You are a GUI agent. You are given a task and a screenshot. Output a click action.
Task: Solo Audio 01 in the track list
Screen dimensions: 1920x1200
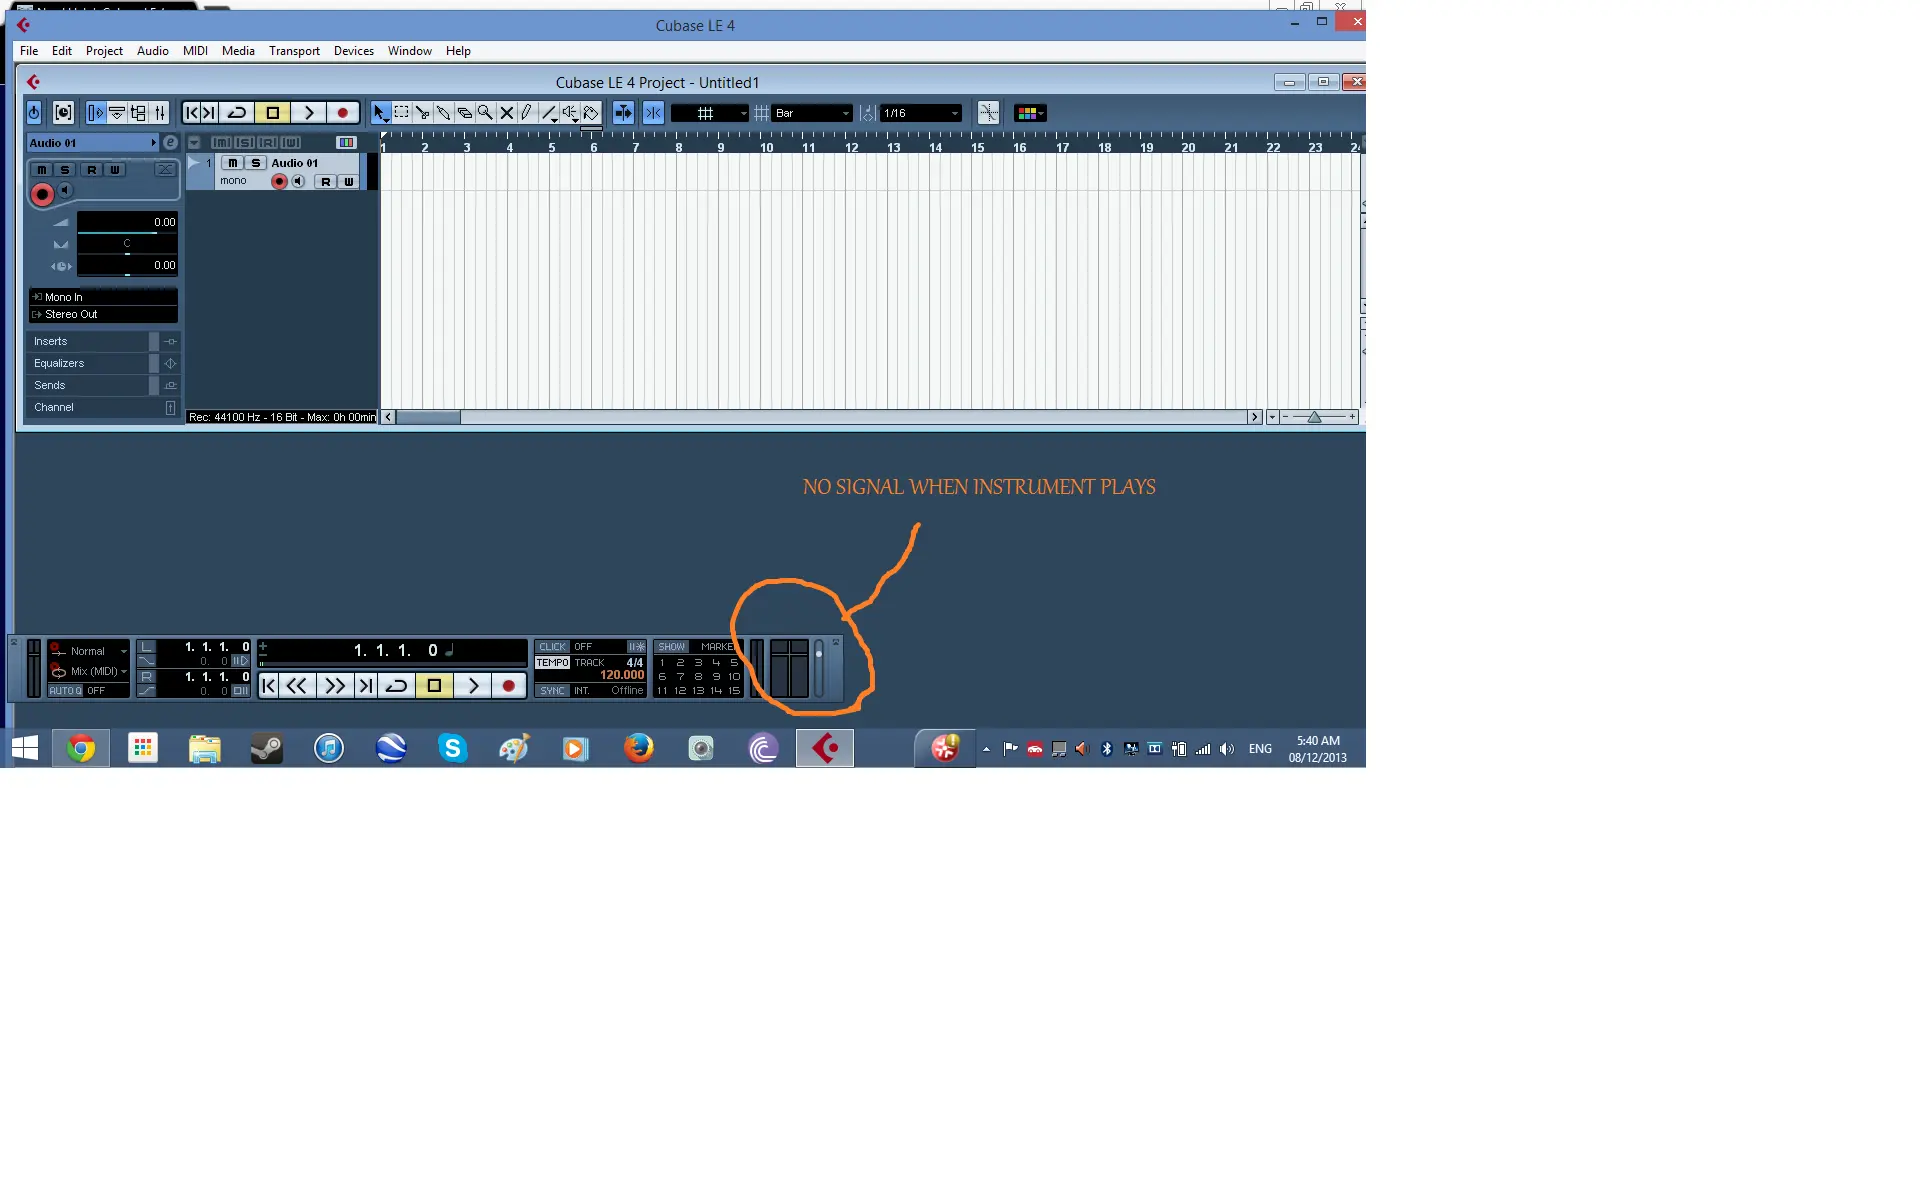tap(256, 163)
